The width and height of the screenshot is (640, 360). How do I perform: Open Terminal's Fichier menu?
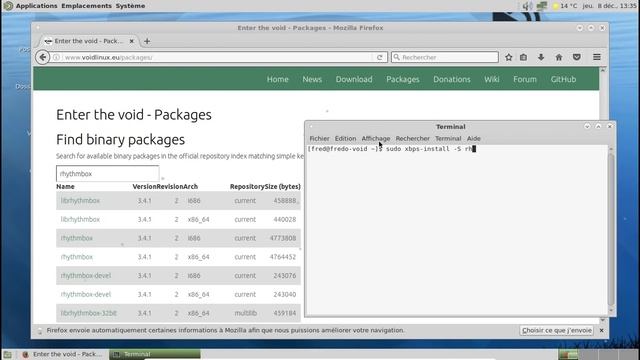(x=319, y=138)
